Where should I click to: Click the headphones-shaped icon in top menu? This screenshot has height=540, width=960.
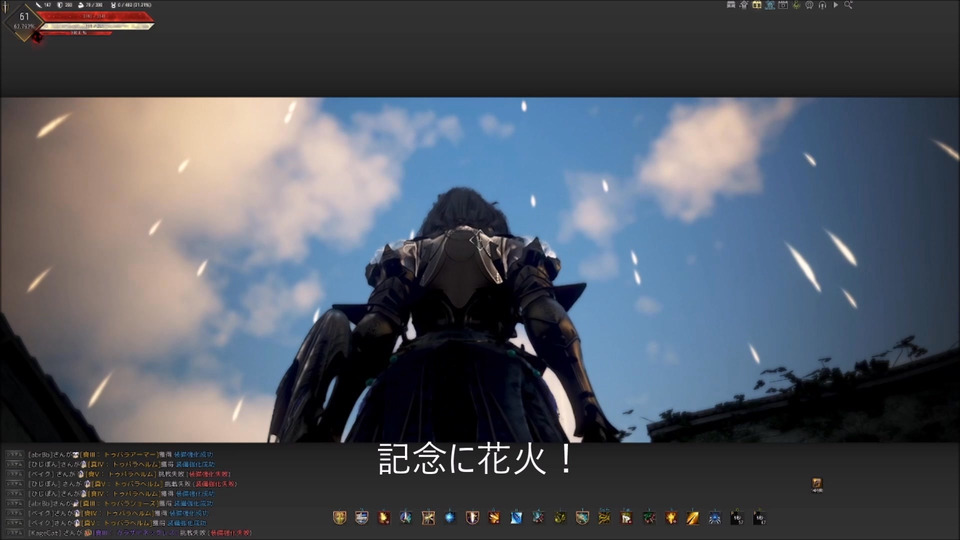(822, 5)
